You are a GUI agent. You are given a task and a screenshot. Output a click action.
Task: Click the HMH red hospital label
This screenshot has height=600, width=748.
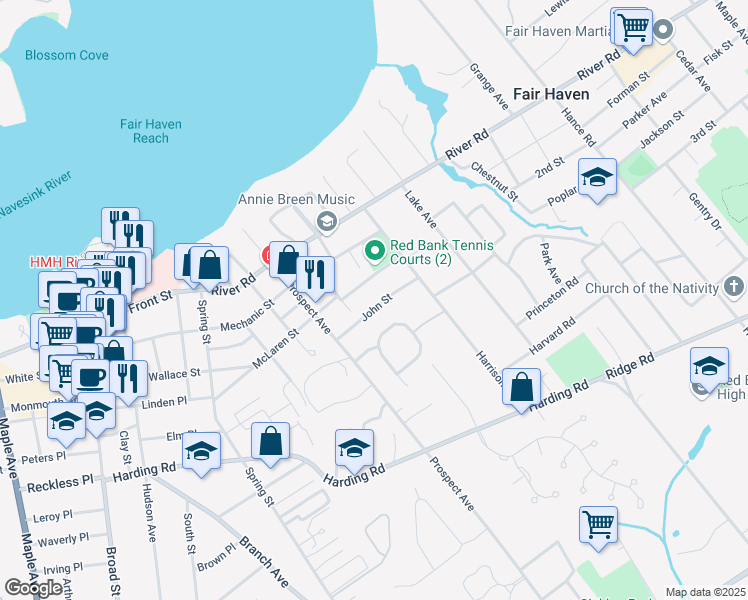pyautogui.click(x=53, y=262)
